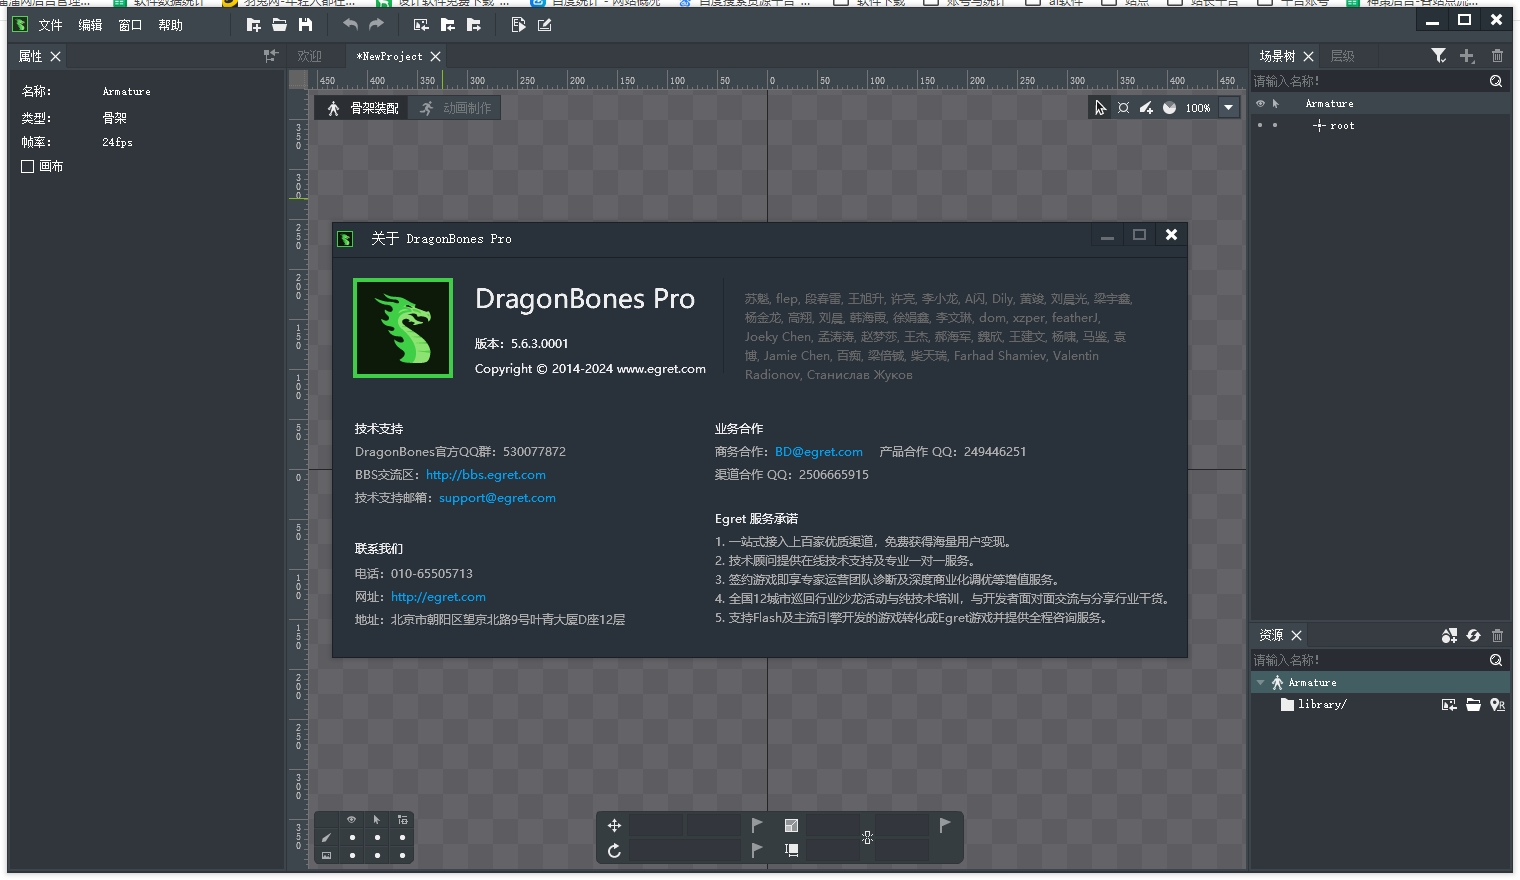Open the 文件 menu

(x=50, y=25)
